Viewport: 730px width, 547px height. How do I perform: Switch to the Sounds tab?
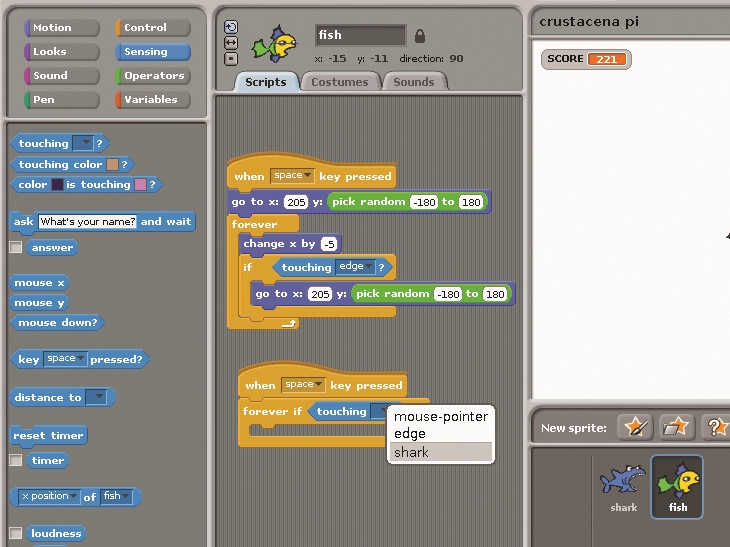click(x=414, y=82)
